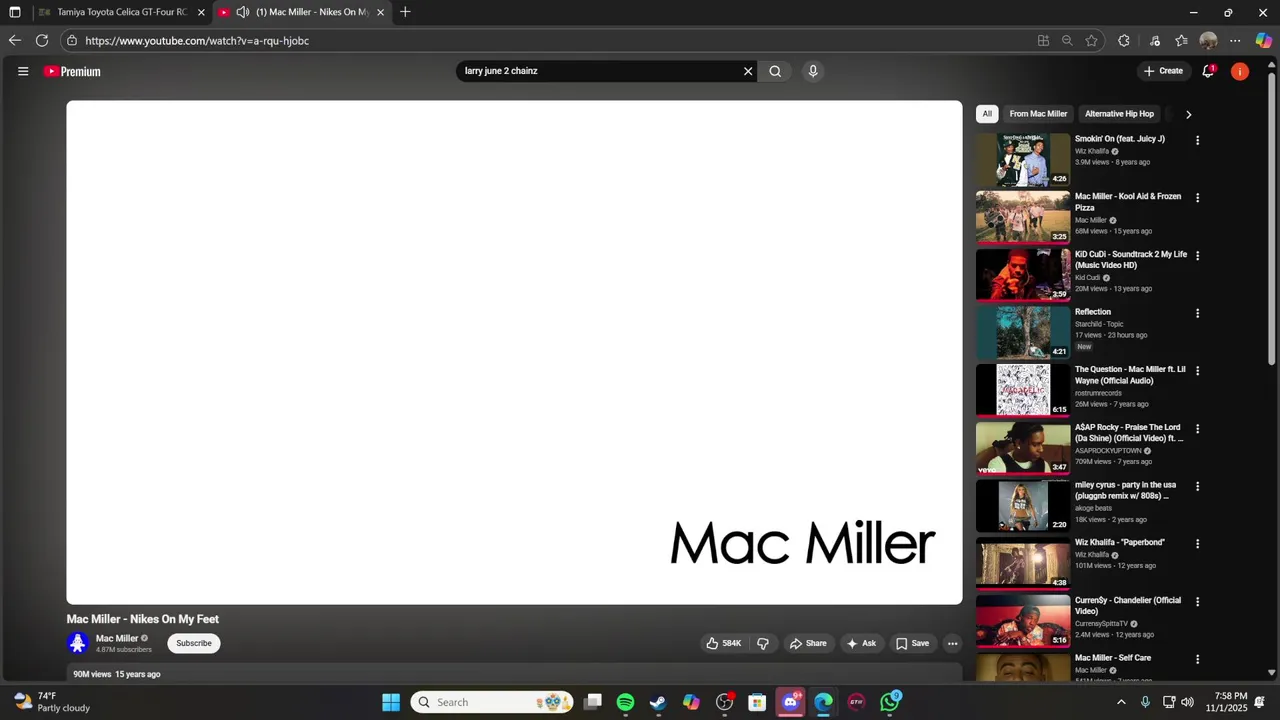1280x720 pixels.
Task: Play Smokin' On thumbnail
Action: pyautogui.click(x=1023, y=159)
